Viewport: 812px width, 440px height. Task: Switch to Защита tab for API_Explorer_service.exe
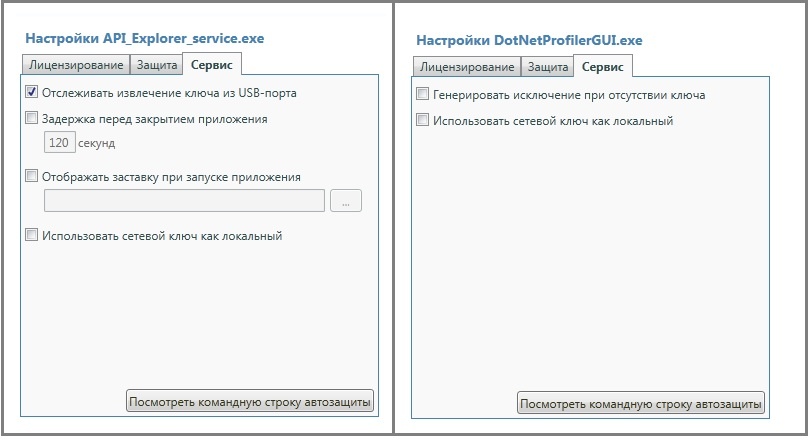(156, 65)
